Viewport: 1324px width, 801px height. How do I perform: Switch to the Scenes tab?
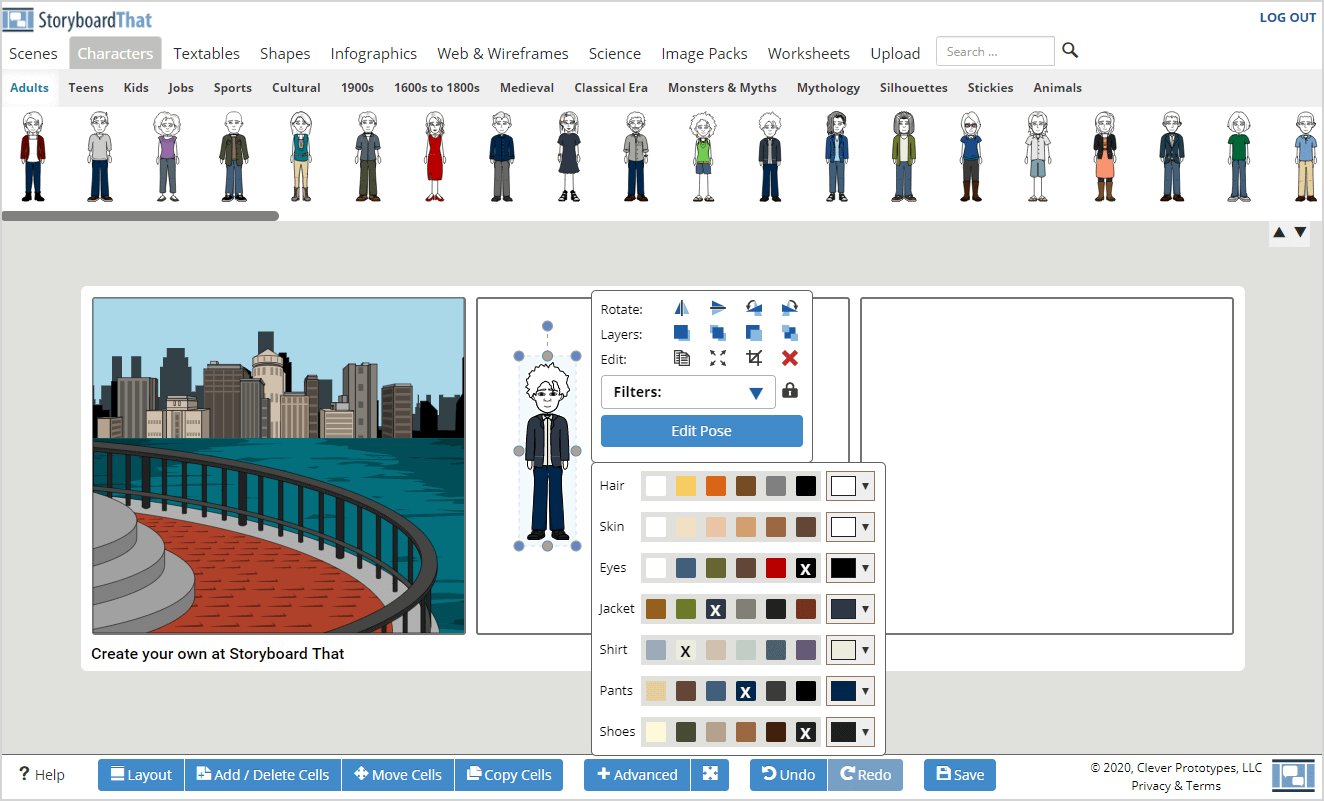(x=33, y=53)
